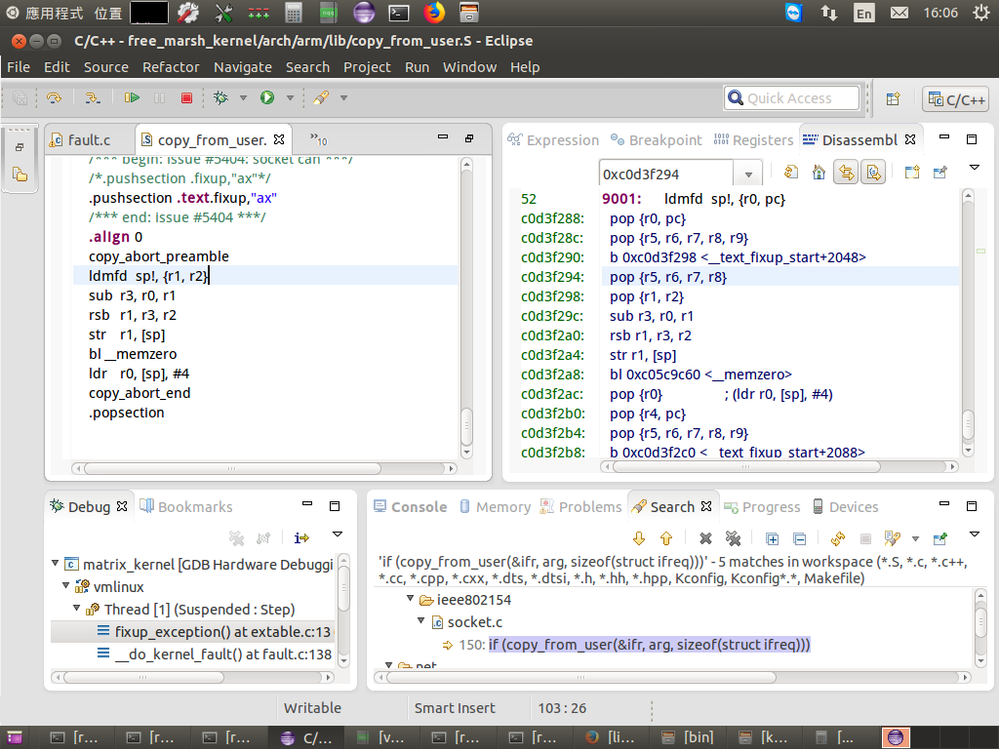Click Show Previous Match arrow in Search
Viewport: 999px width, 749px height.
[x=666, y=539]
